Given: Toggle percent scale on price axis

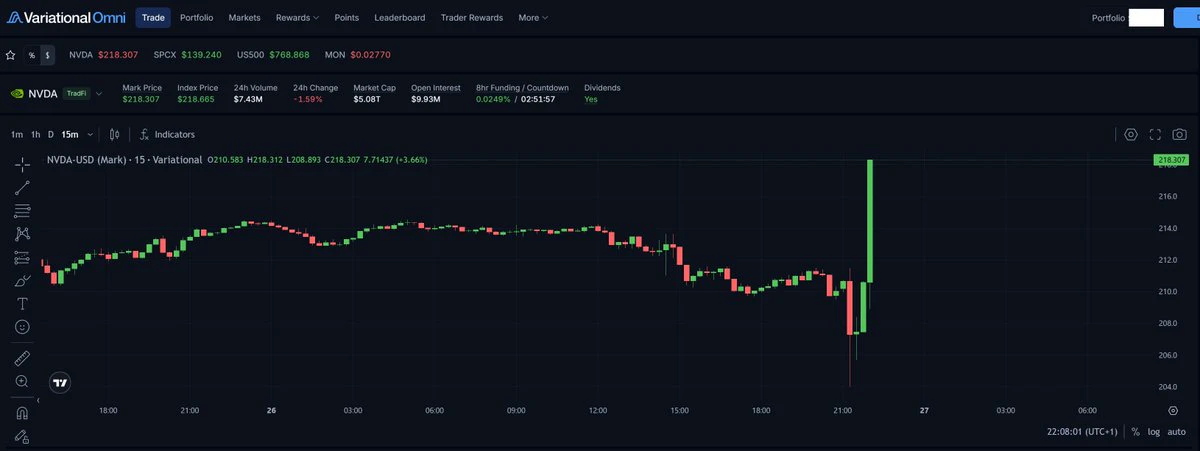Looking at the screenshot, I should tap(1135, 432).
